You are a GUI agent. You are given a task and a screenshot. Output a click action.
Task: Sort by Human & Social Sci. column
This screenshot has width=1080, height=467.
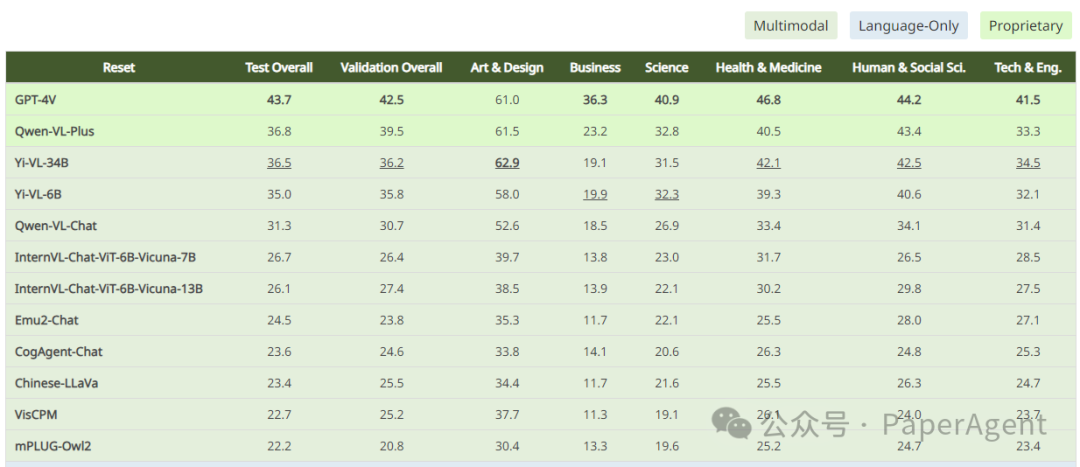click(x=909, y=68)
